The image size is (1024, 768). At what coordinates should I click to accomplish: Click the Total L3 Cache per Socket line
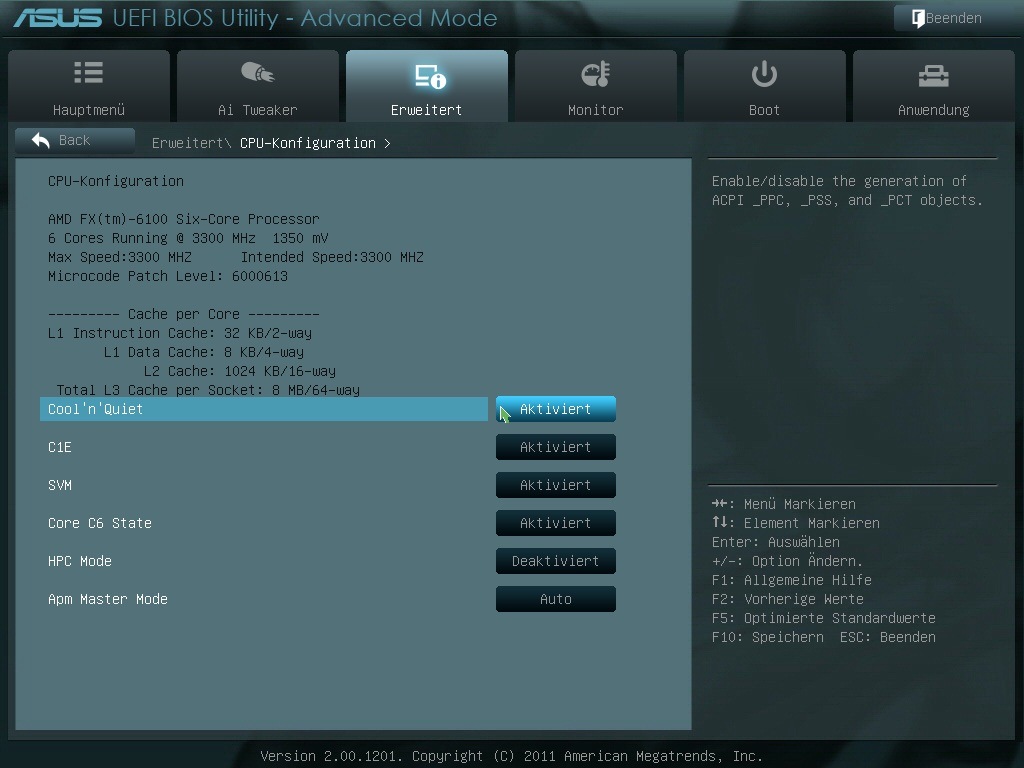tap(208, 390)
